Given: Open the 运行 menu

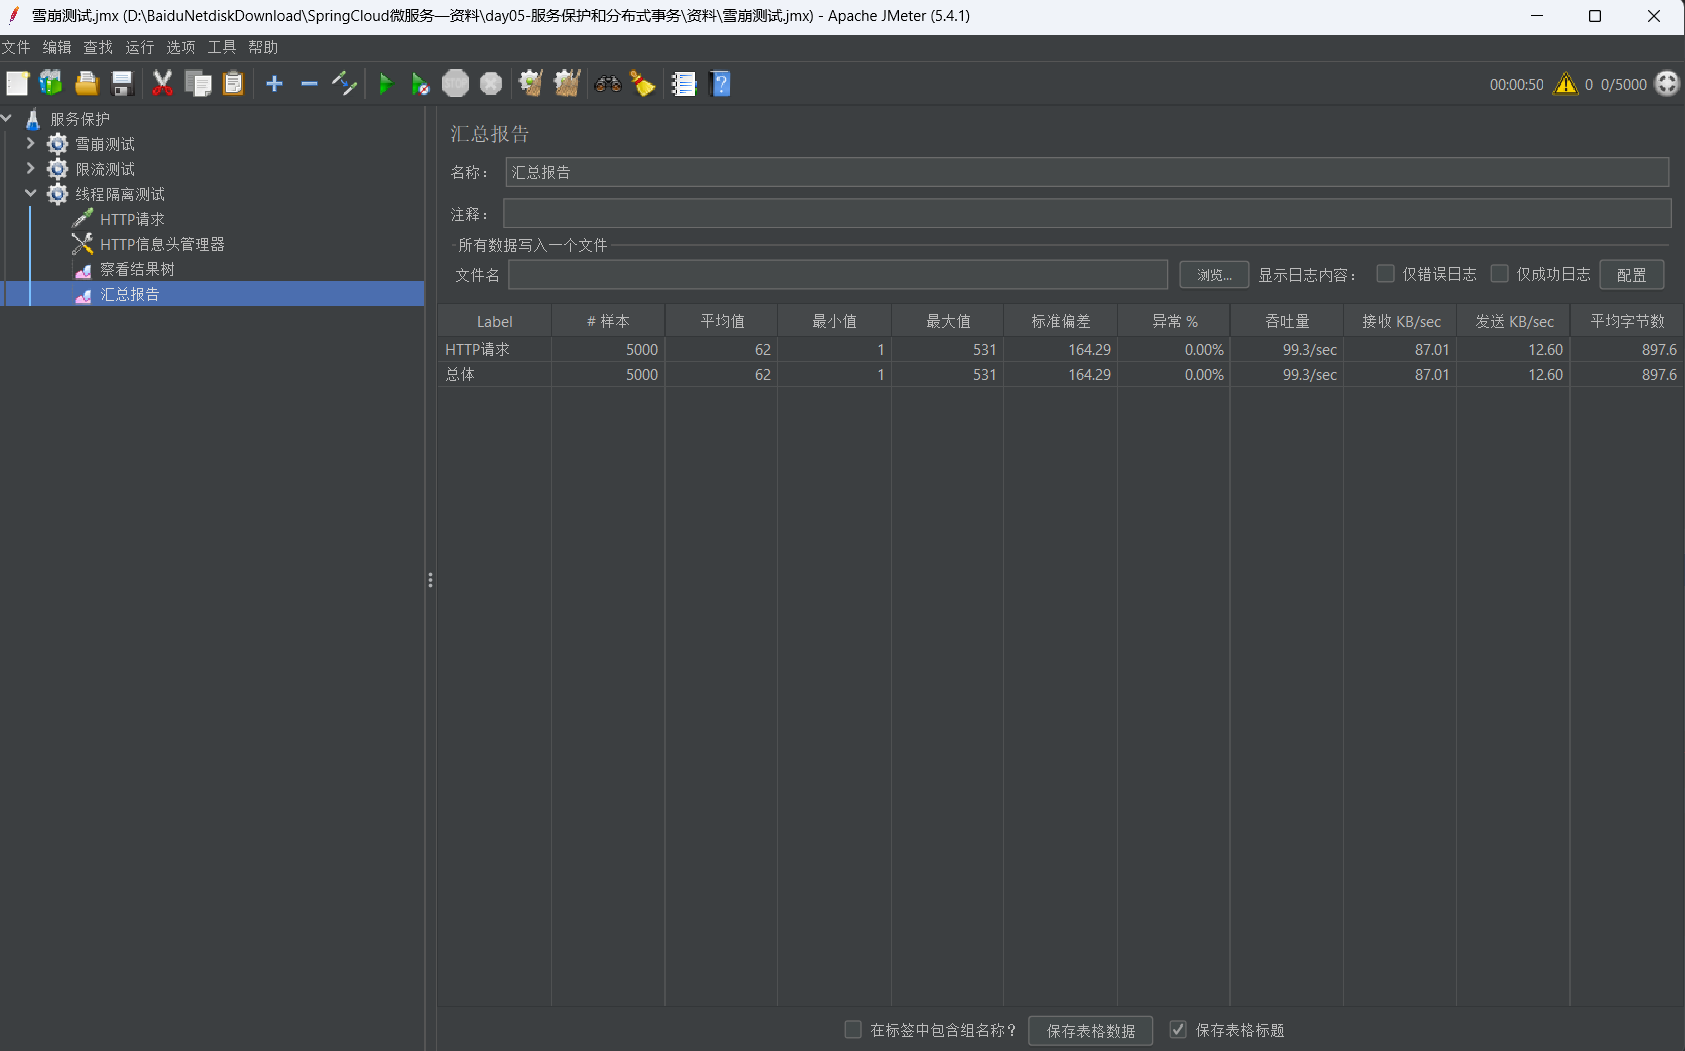Looking at the screenshot, I should click(x=138, y=47).
